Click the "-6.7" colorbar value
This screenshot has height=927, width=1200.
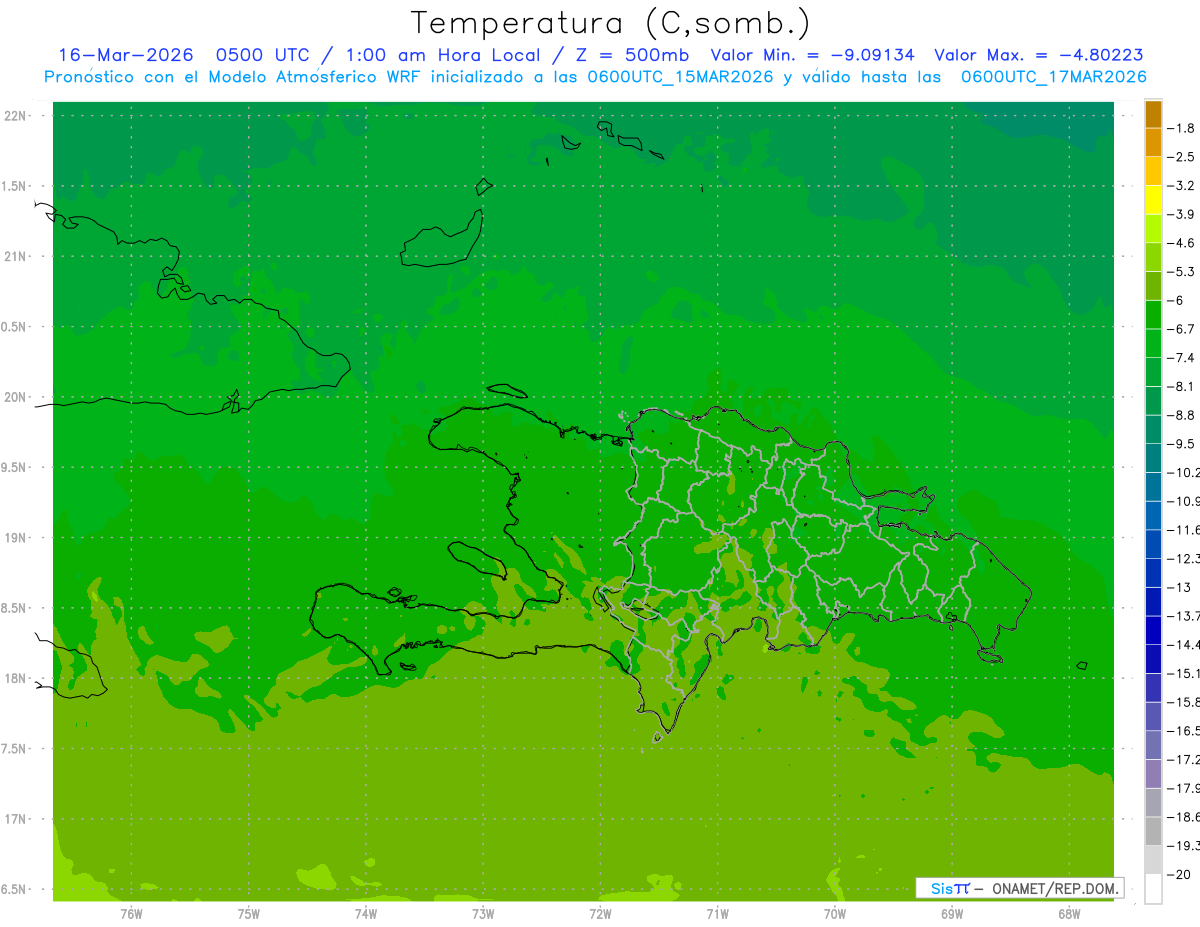pyautogui.click(x=1181, y=329)
